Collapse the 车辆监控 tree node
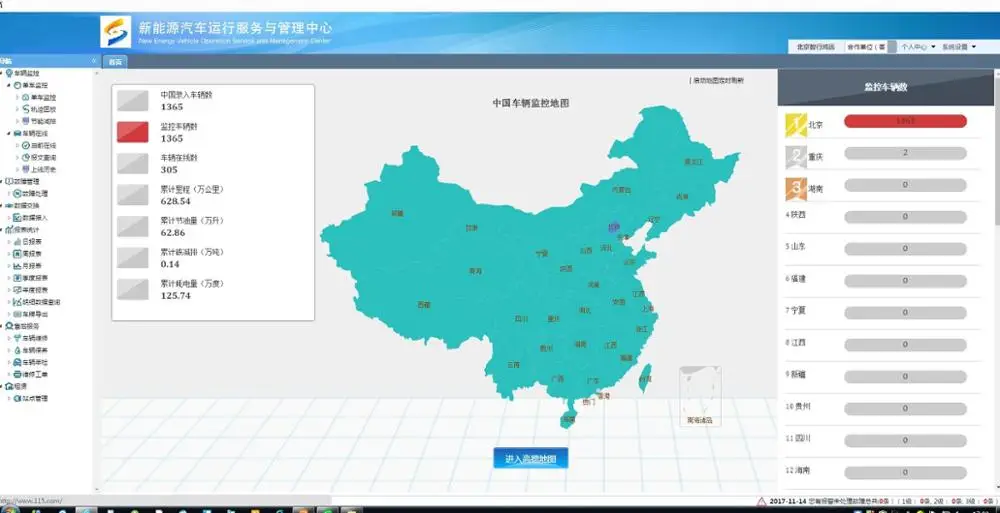Screen dimensions: 1000x513 coord(2,73)
